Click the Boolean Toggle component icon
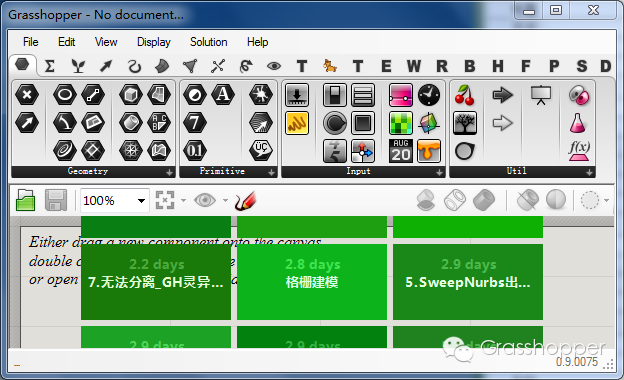This screenshot has width=624, height=380. coord(335,95)
